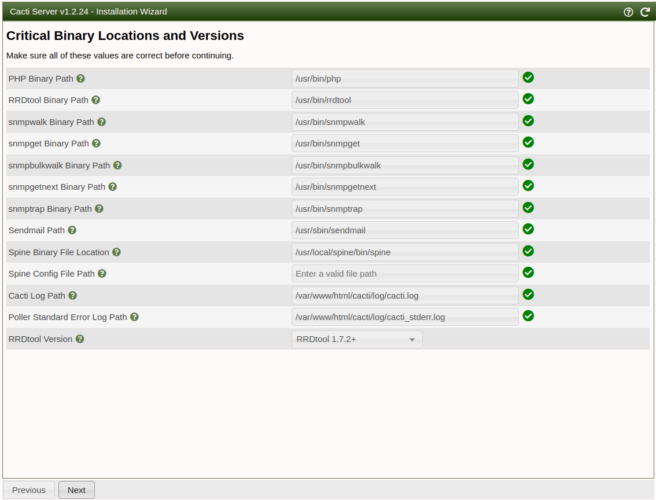Click green check beside snmpwalk path
The height and width of the screenshot is (500, 656).
pyautogui.click(x=528, y=121)
